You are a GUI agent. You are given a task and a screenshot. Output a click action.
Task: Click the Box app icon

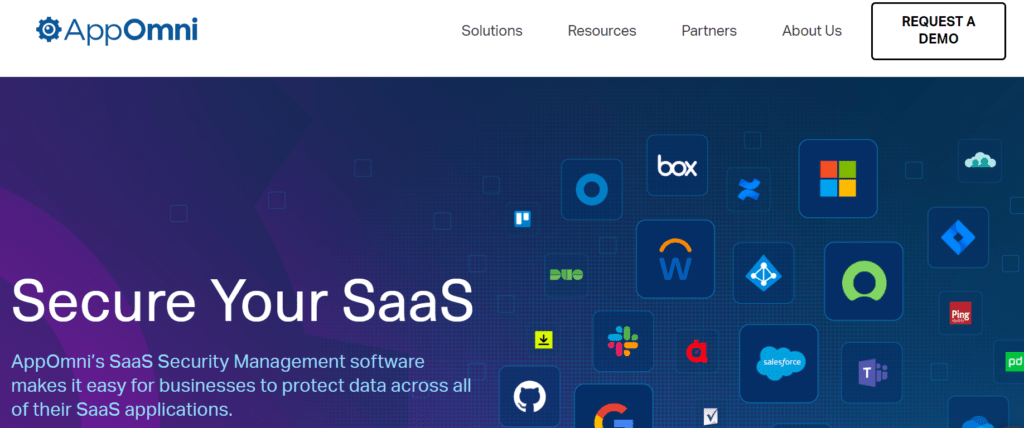677,165
